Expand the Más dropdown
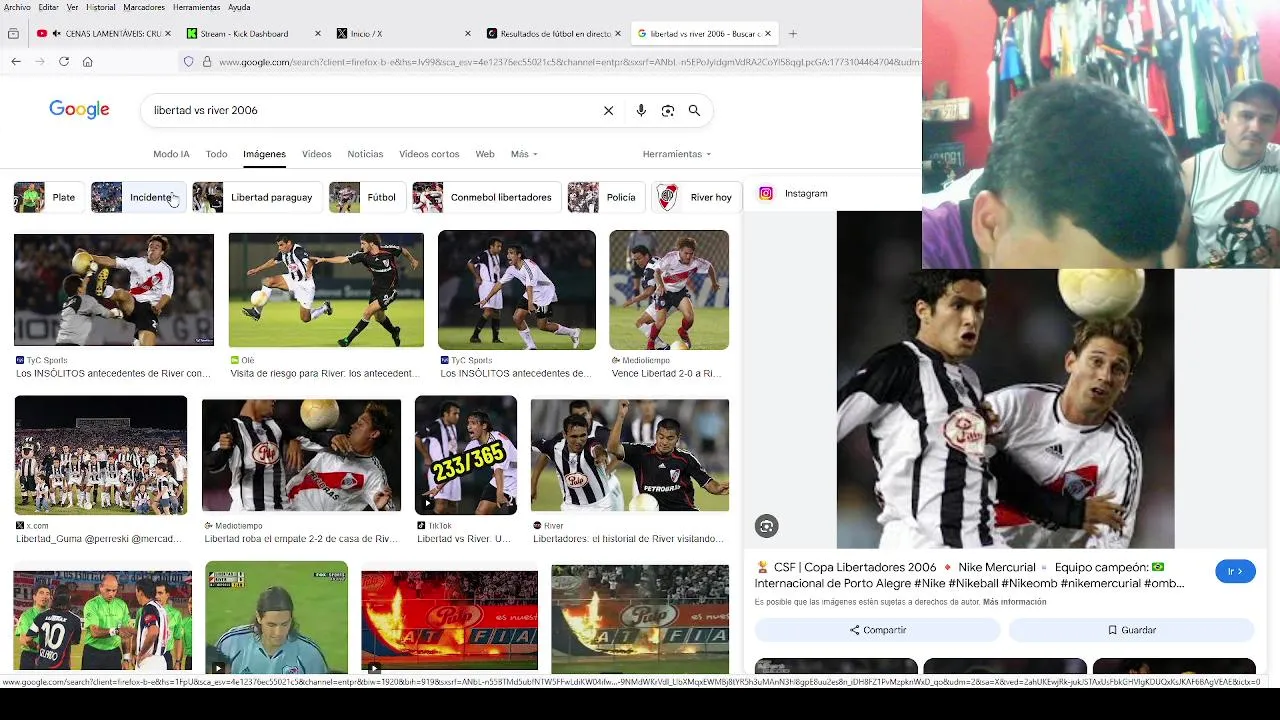1280x720 pixels. [524, 154]
